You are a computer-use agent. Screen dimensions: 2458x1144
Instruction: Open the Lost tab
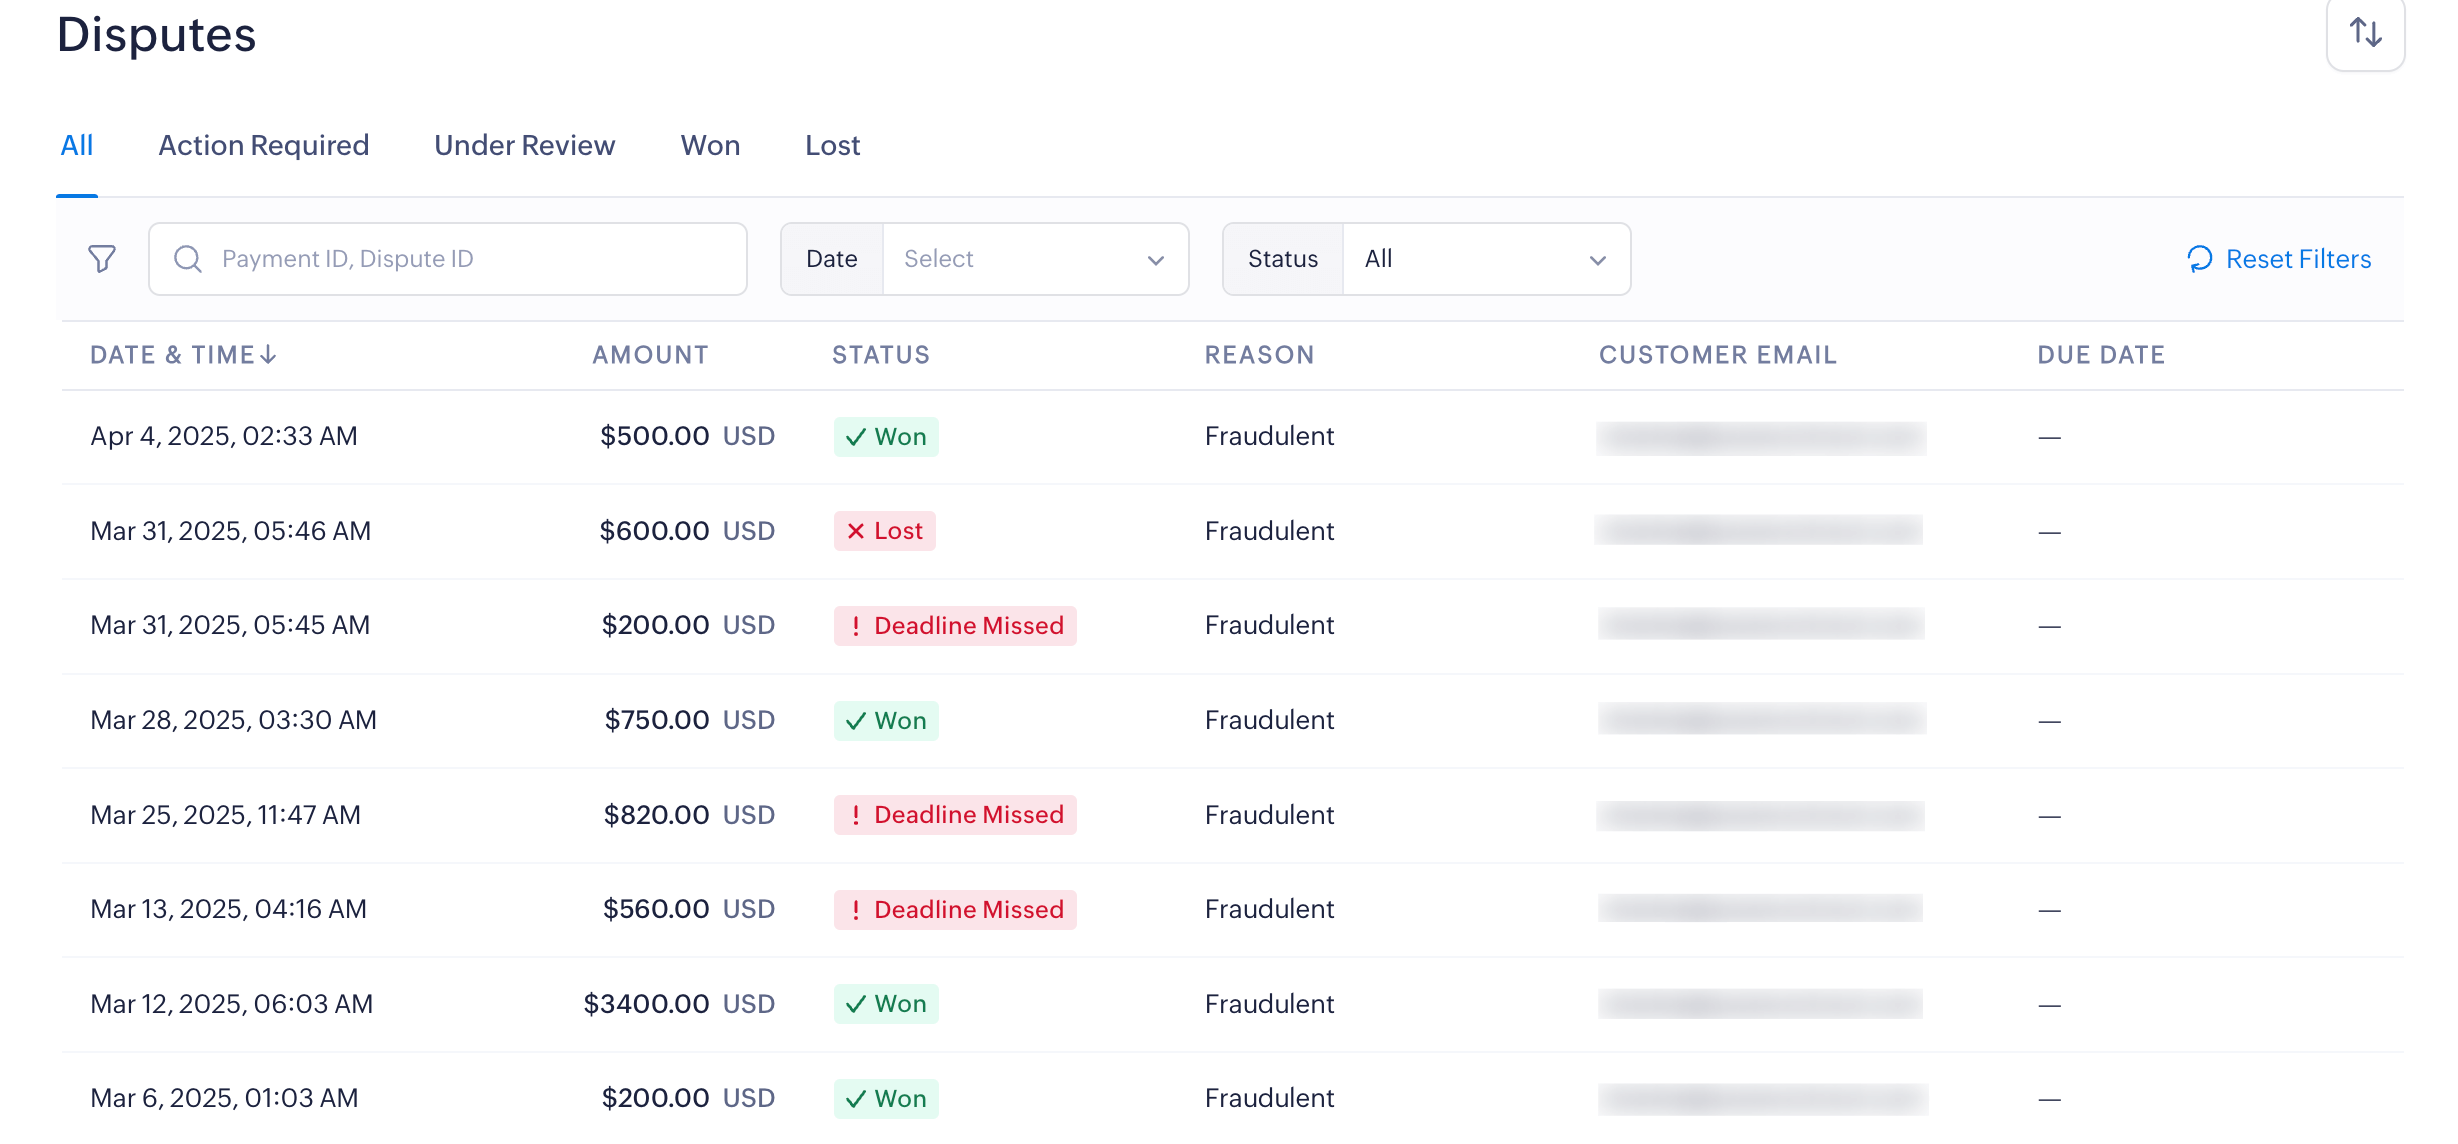tap(832, 146)
